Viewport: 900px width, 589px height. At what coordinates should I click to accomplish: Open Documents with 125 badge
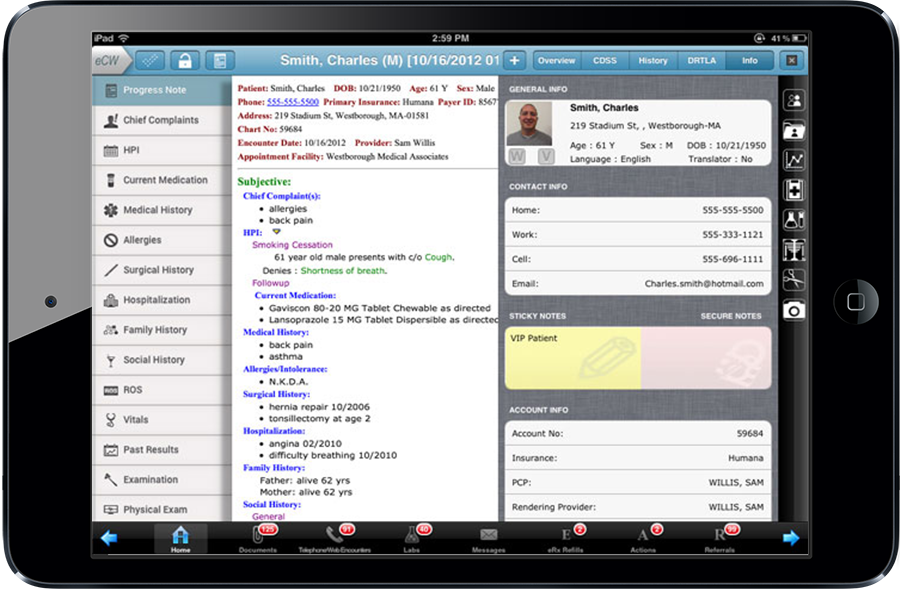coord(258,538)
